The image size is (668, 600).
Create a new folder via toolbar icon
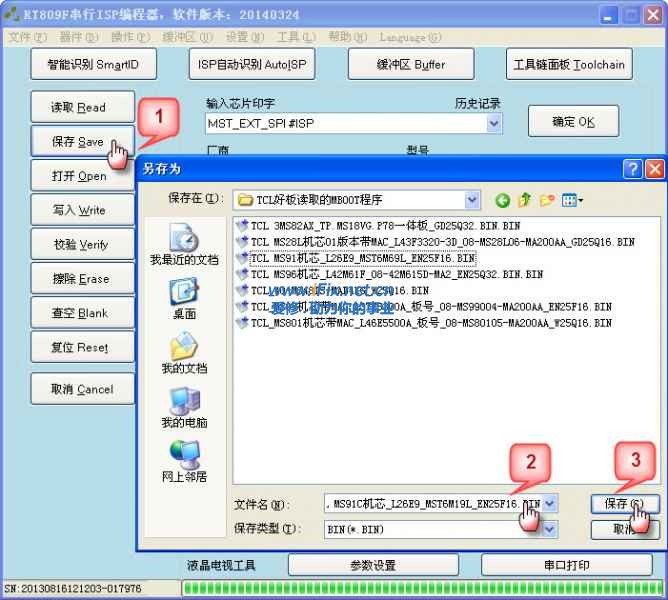point(547,201)
